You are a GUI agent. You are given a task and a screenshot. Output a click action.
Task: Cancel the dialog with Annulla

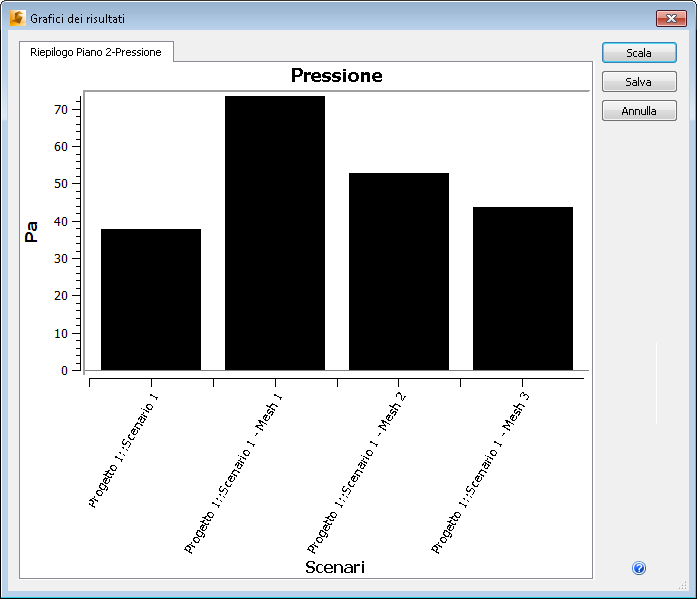click(639, 111)
